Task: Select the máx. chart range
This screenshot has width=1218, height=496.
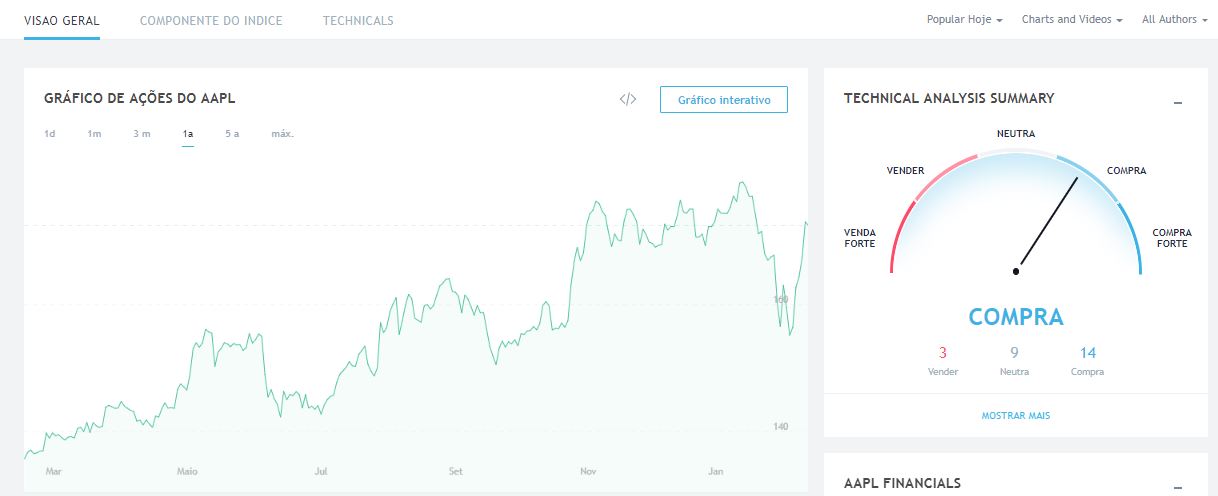Action: coord(282,133)
